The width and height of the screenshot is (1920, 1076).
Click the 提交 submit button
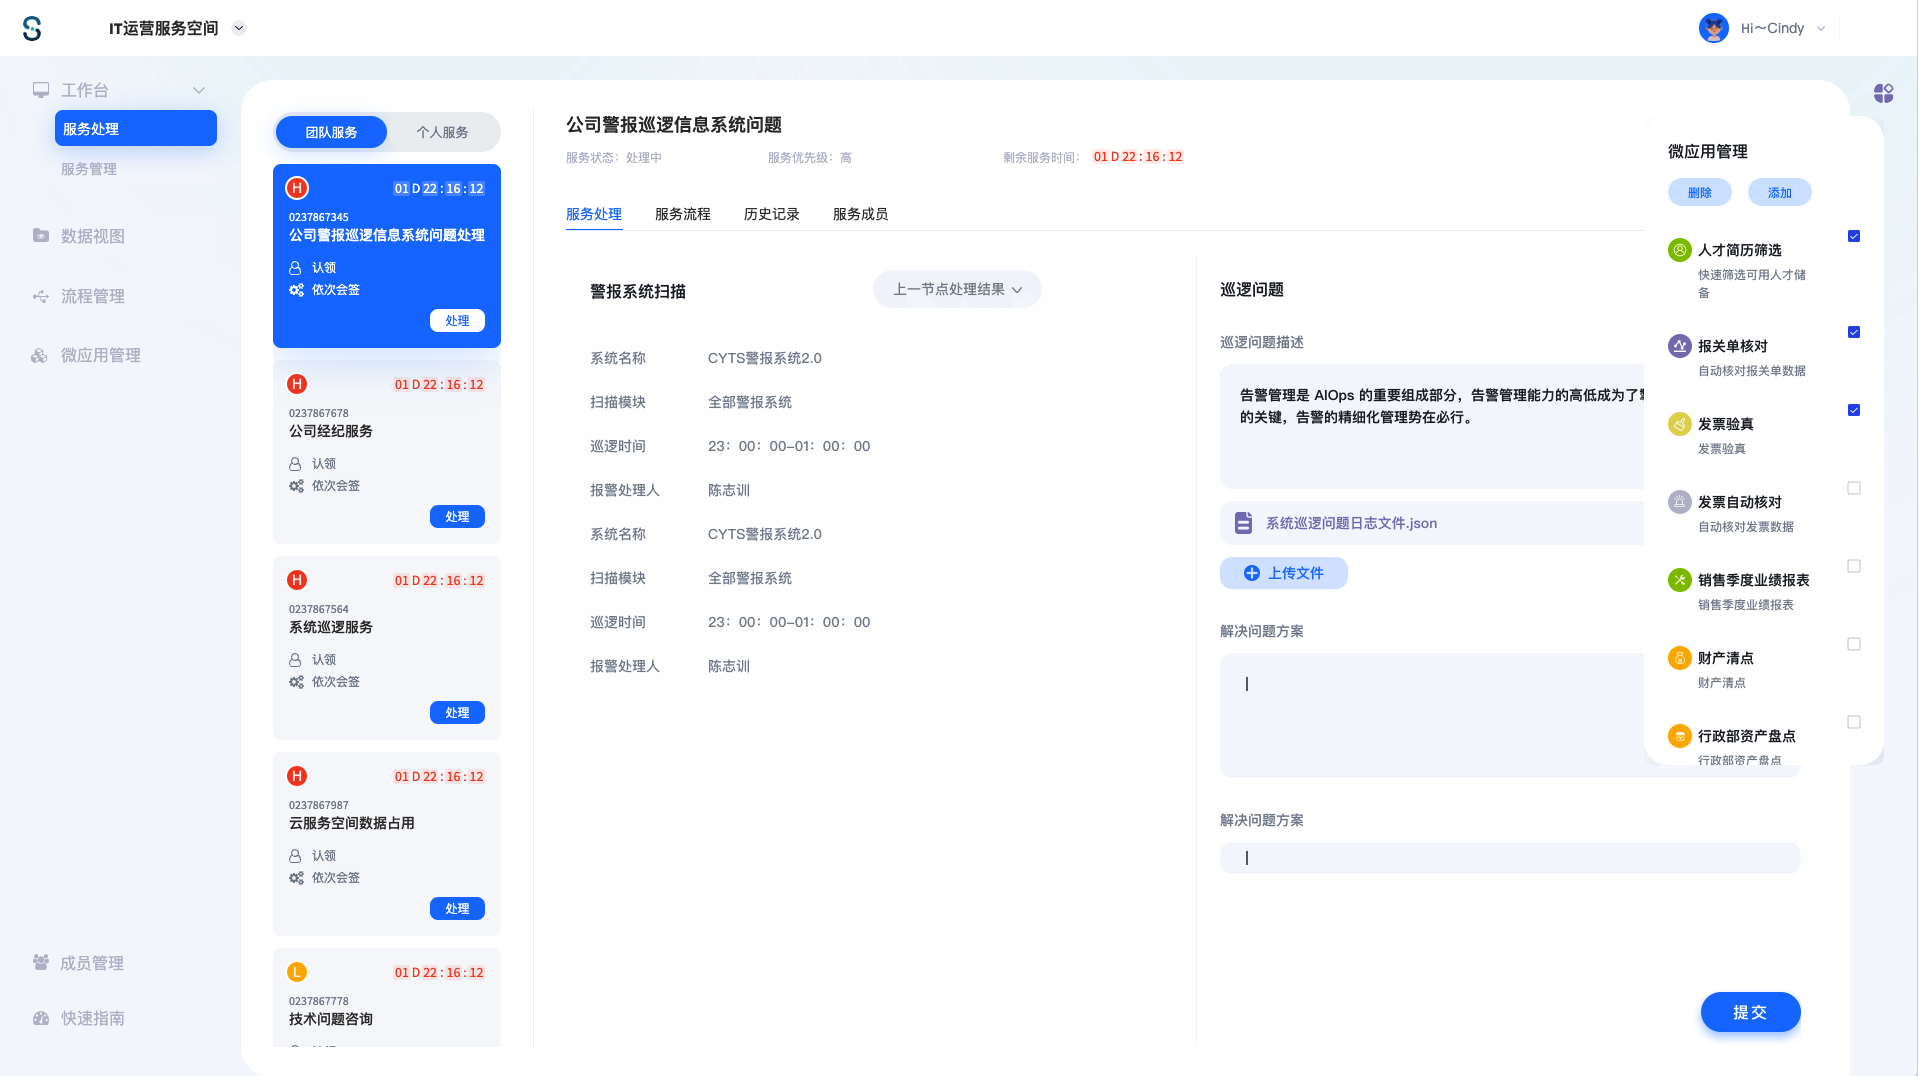(1749, 1012)
